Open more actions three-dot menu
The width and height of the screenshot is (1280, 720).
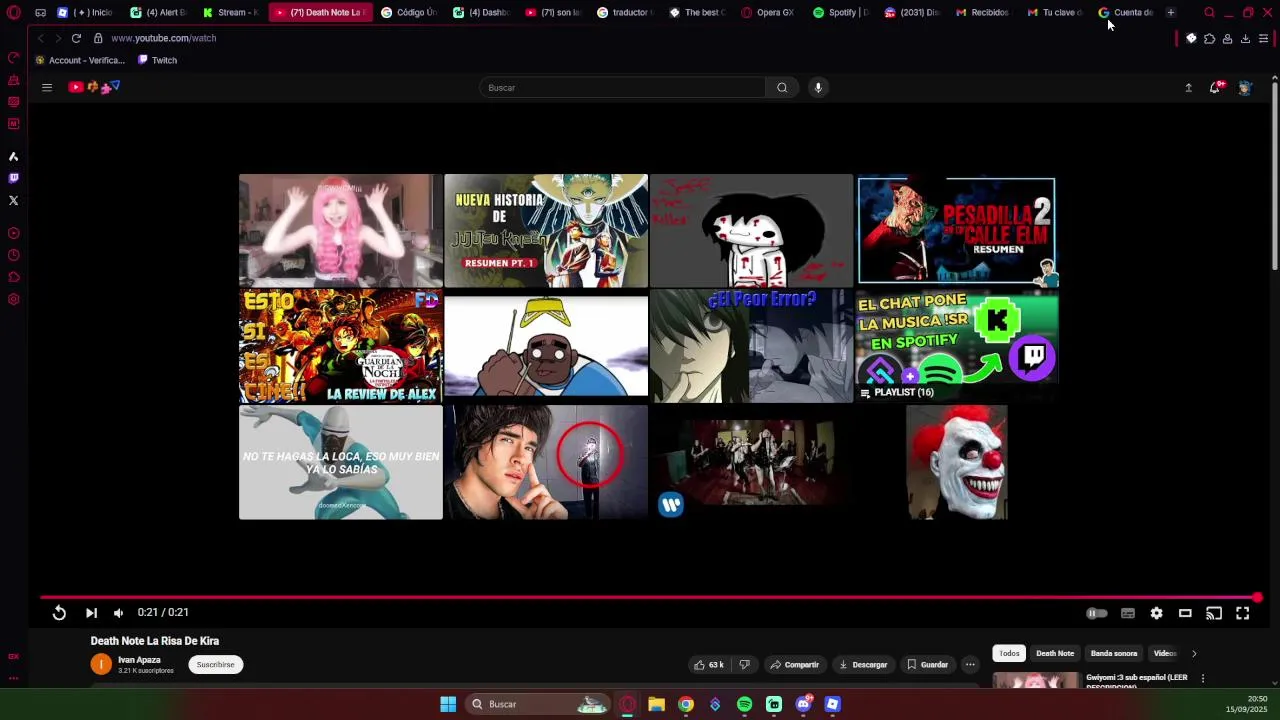tap(970, 665)
